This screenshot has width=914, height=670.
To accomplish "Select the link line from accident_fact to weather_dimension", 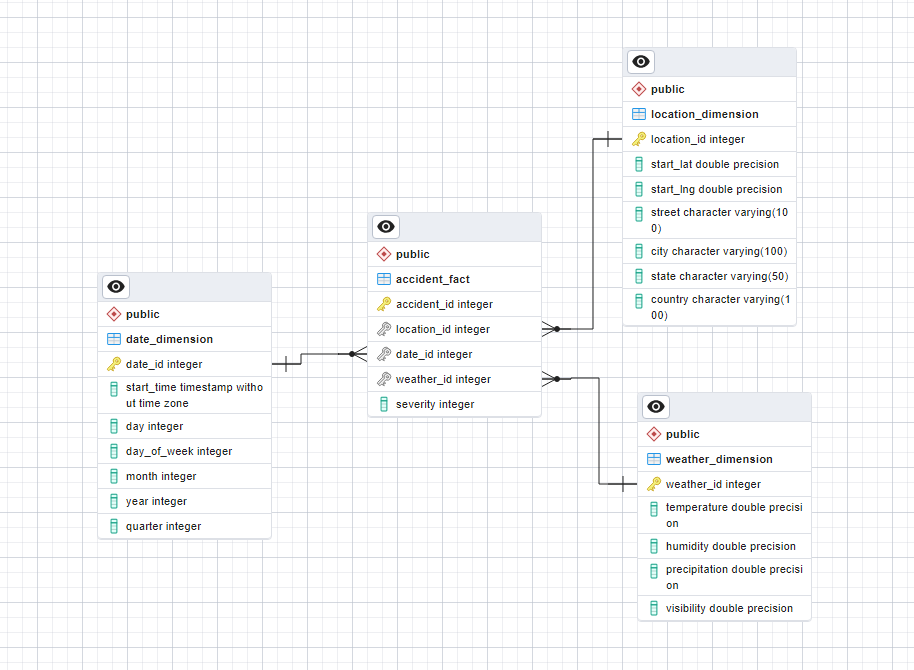I will pyautogui.click(x=599, y=432).
